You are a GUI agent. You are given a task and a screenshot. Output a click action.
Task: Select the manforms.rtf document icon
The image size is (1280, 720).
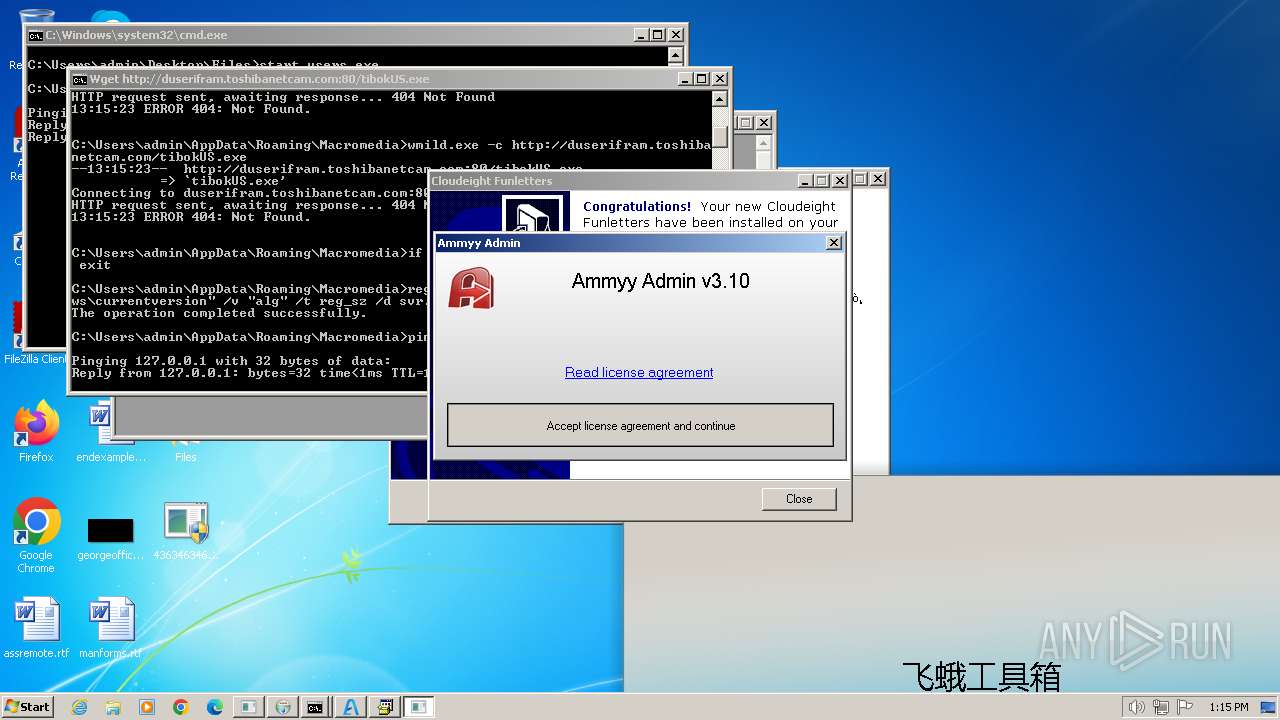[110, 628]
